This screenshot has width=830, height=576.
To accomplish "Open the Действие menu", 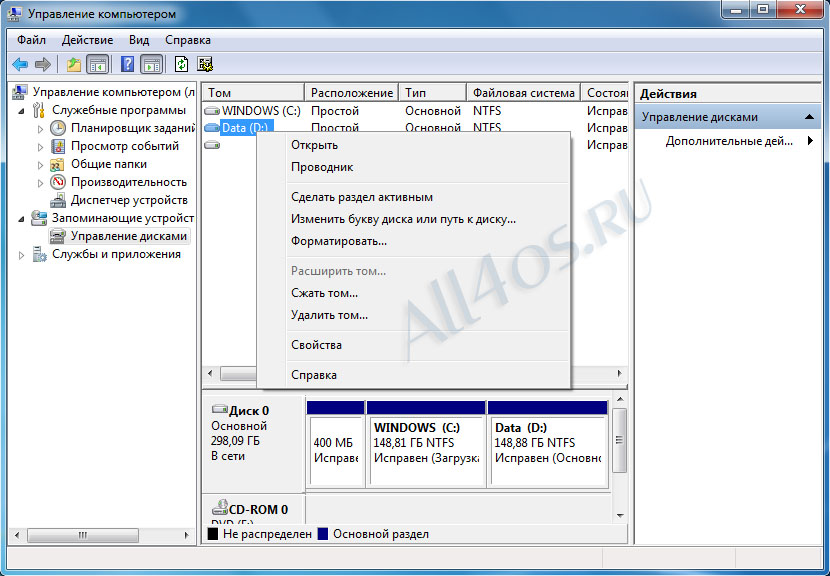I will (87, 40).
